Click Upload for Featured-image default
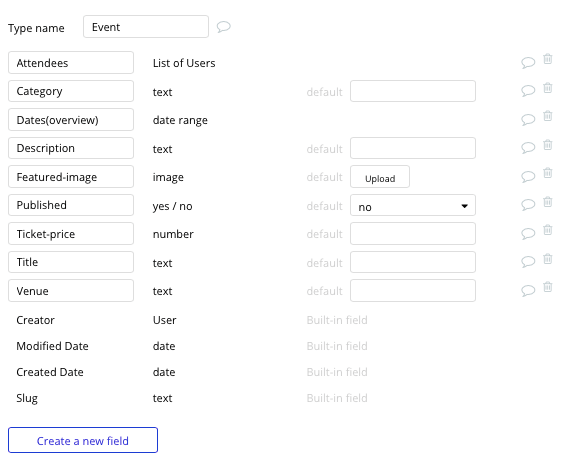This screenshot has height=471, width=576. [x=380, y=177]
